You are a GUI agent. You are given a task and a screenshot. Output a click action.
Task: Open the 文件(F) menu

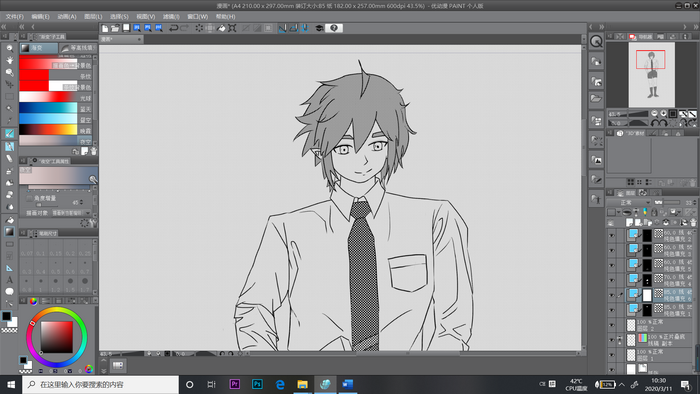click(14, 17)
